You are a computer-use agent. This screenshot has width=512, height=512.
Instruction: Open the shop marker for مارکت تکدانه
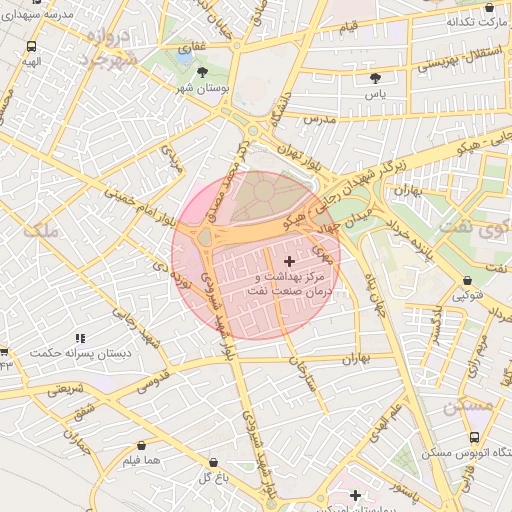[489, 7]
